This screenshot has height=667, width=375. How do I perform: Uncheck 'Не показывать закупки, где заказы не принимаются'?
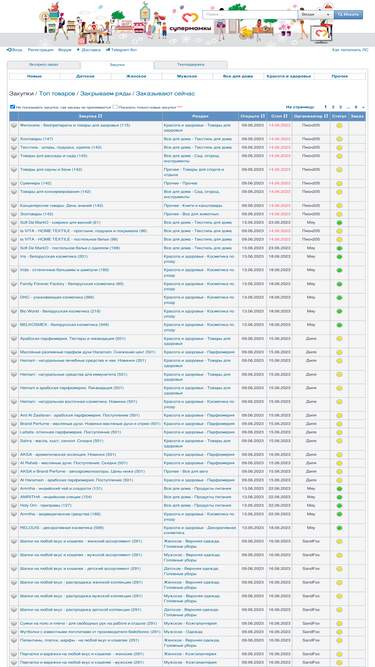click(x=12, y=107)
